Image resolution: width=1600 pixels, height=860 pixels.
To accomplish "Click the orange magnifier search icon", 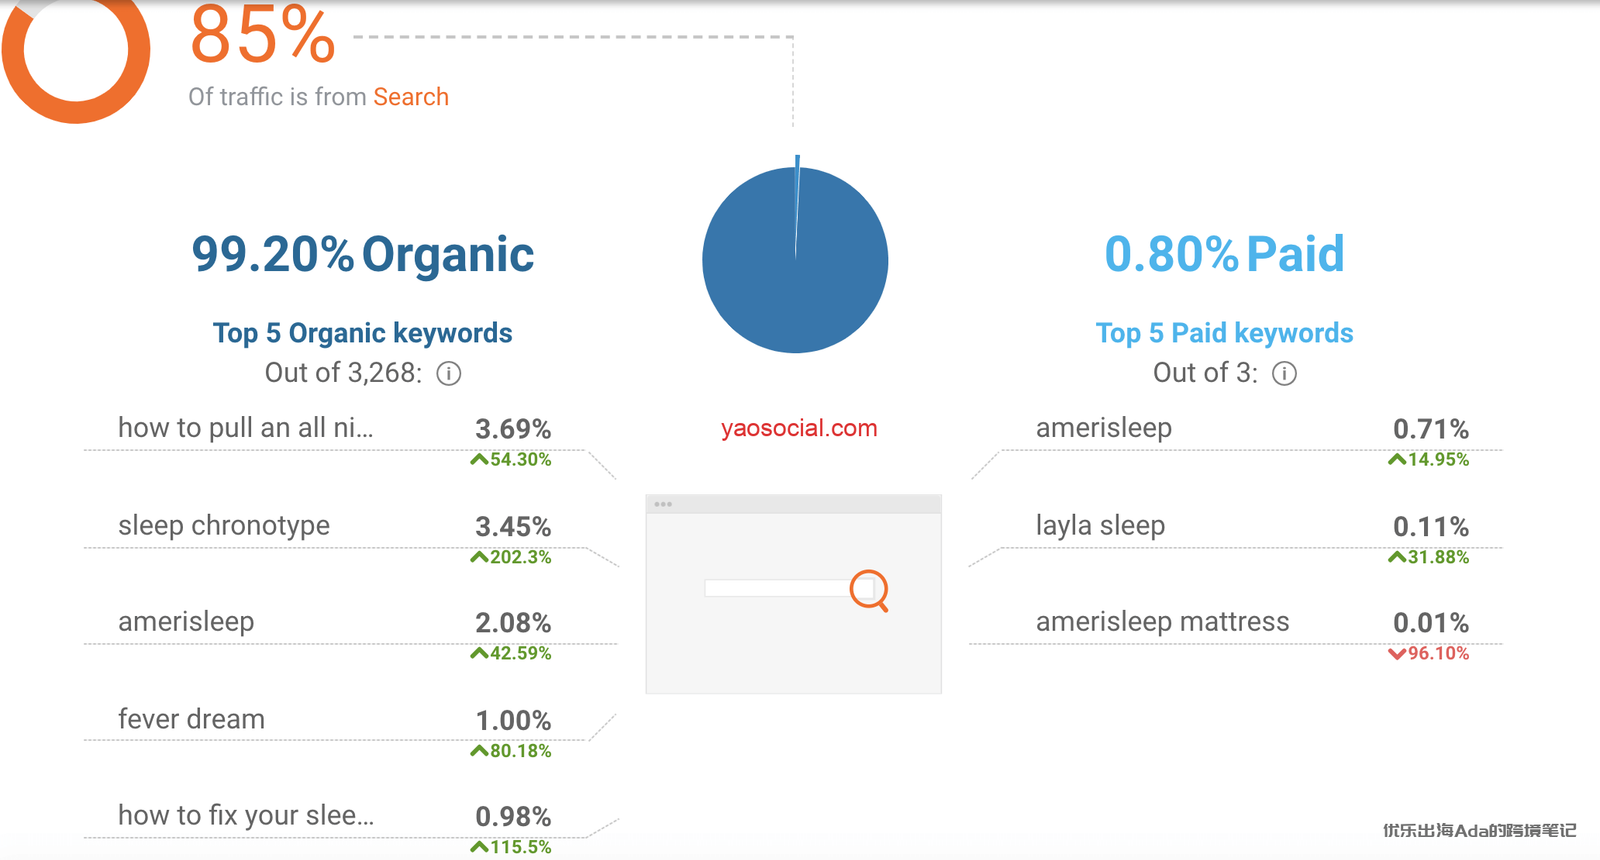I will point(868,589).
